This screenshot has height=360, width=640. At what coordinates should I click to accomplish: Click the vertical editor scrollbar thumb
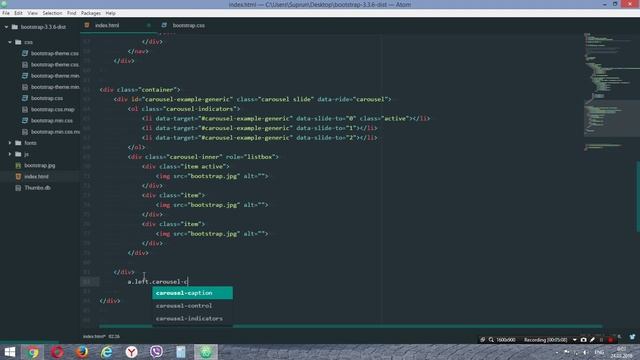click(x=638, y=197)
